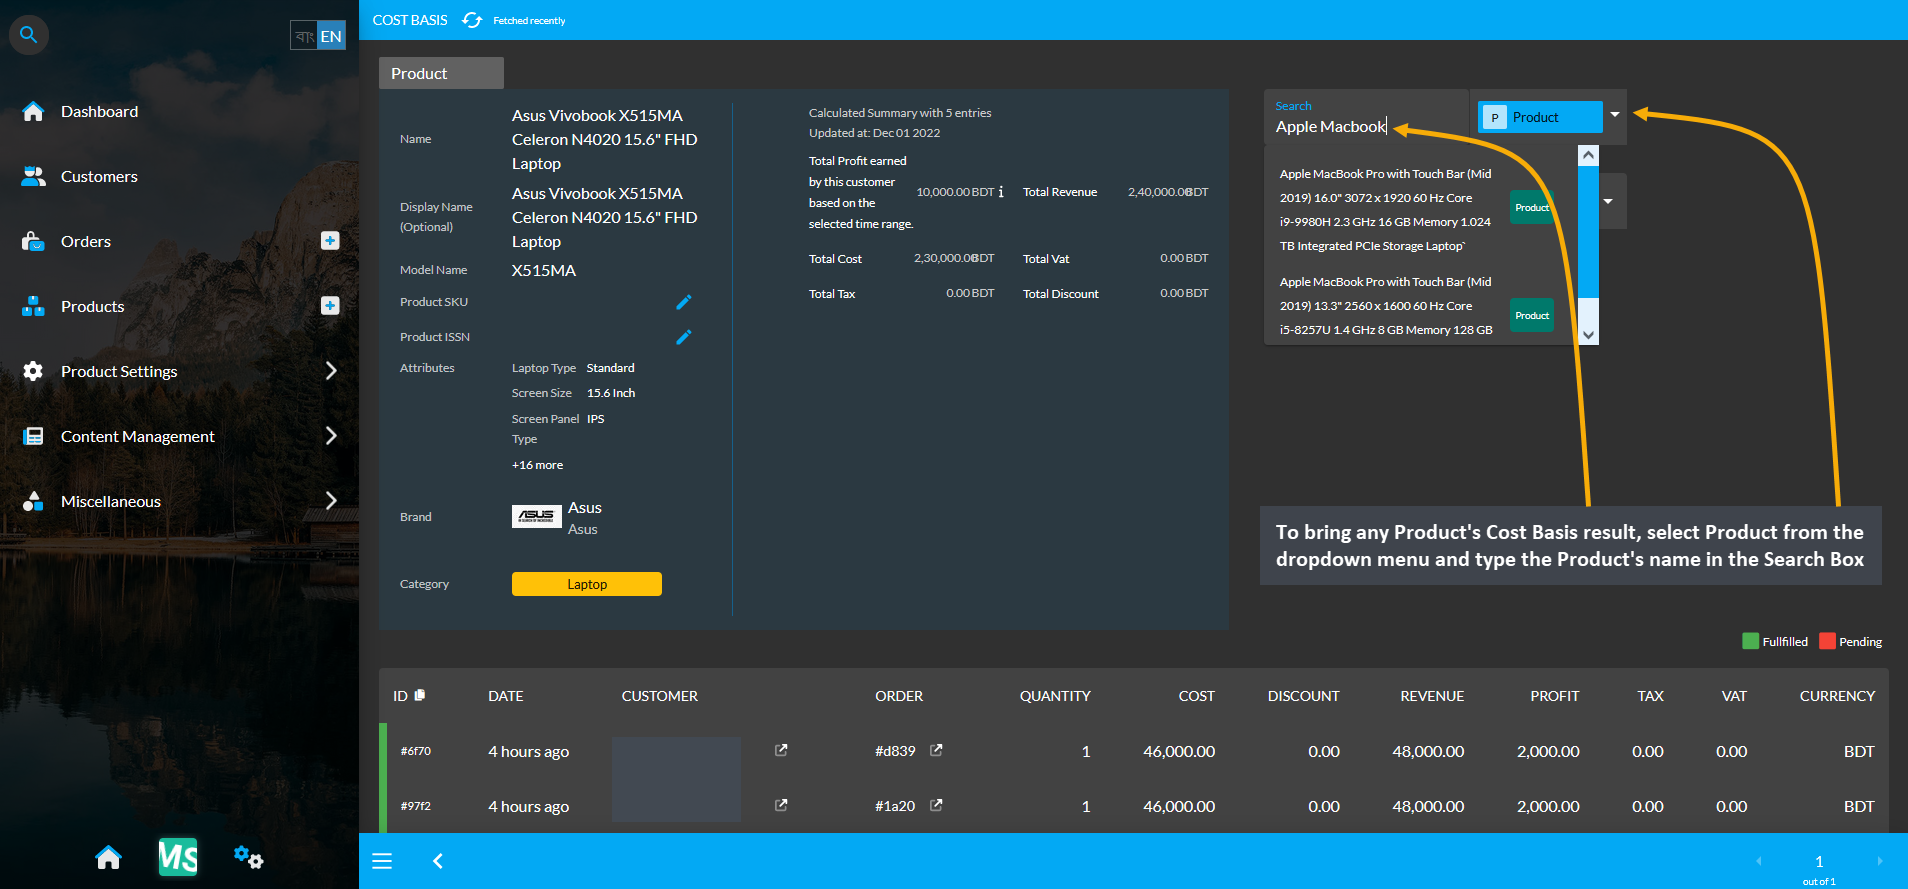Sort by the DATE column header
The height and width of the screenshot is (889, 1908).
pyautogui.click(x=505, y=696)
